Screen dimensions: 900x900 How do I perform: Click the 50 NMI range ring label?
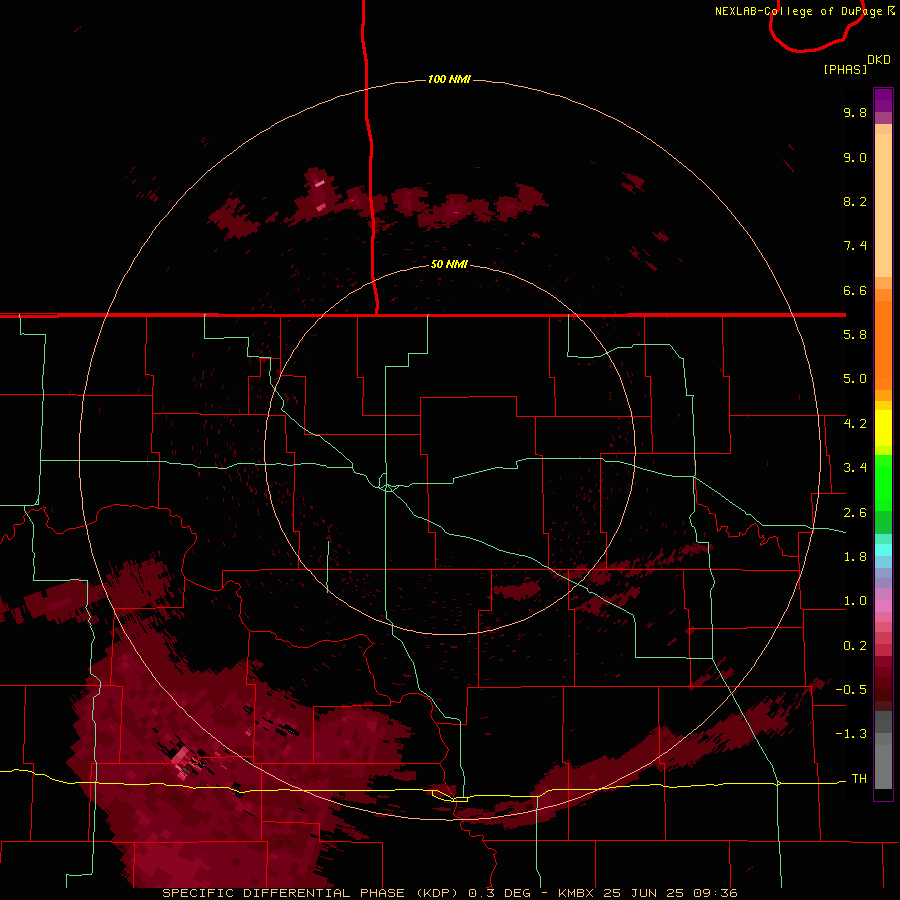pos(449,264)
